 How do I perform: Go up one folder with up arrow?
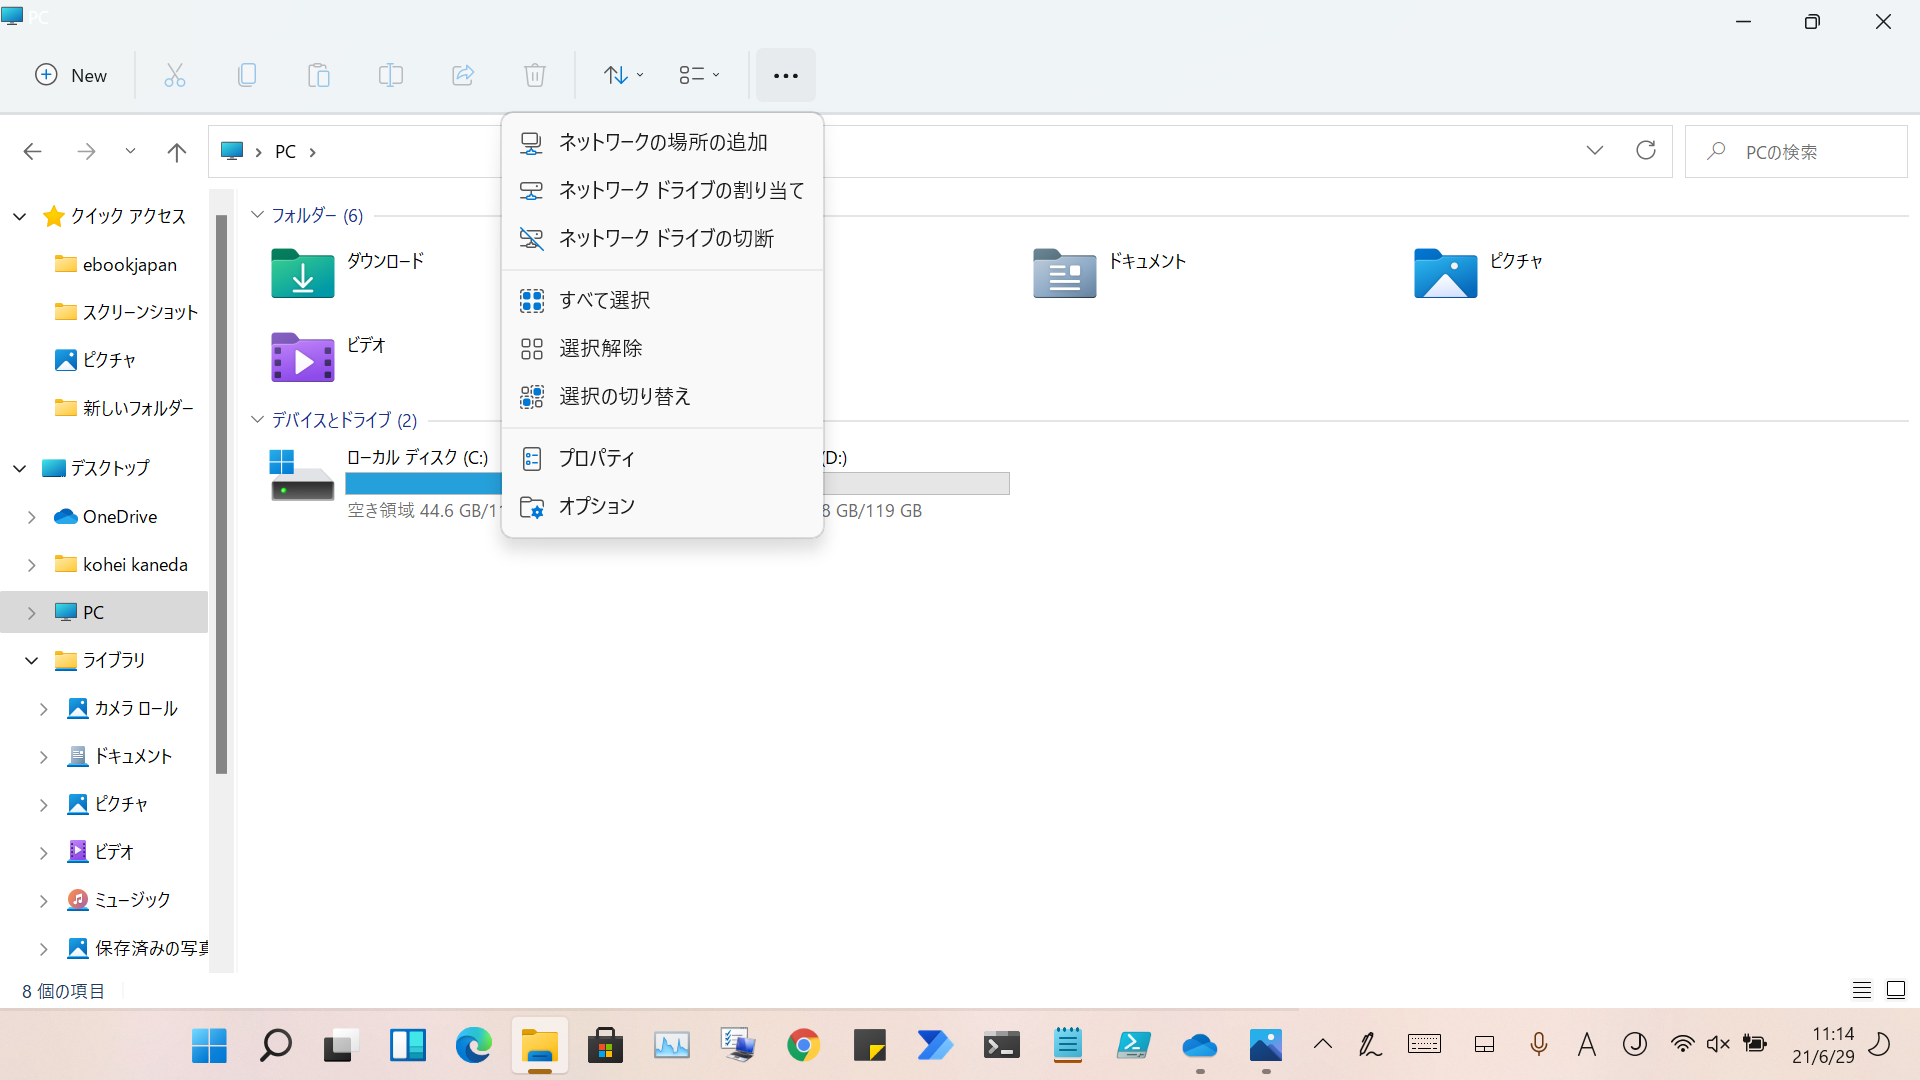click(176, 152)
